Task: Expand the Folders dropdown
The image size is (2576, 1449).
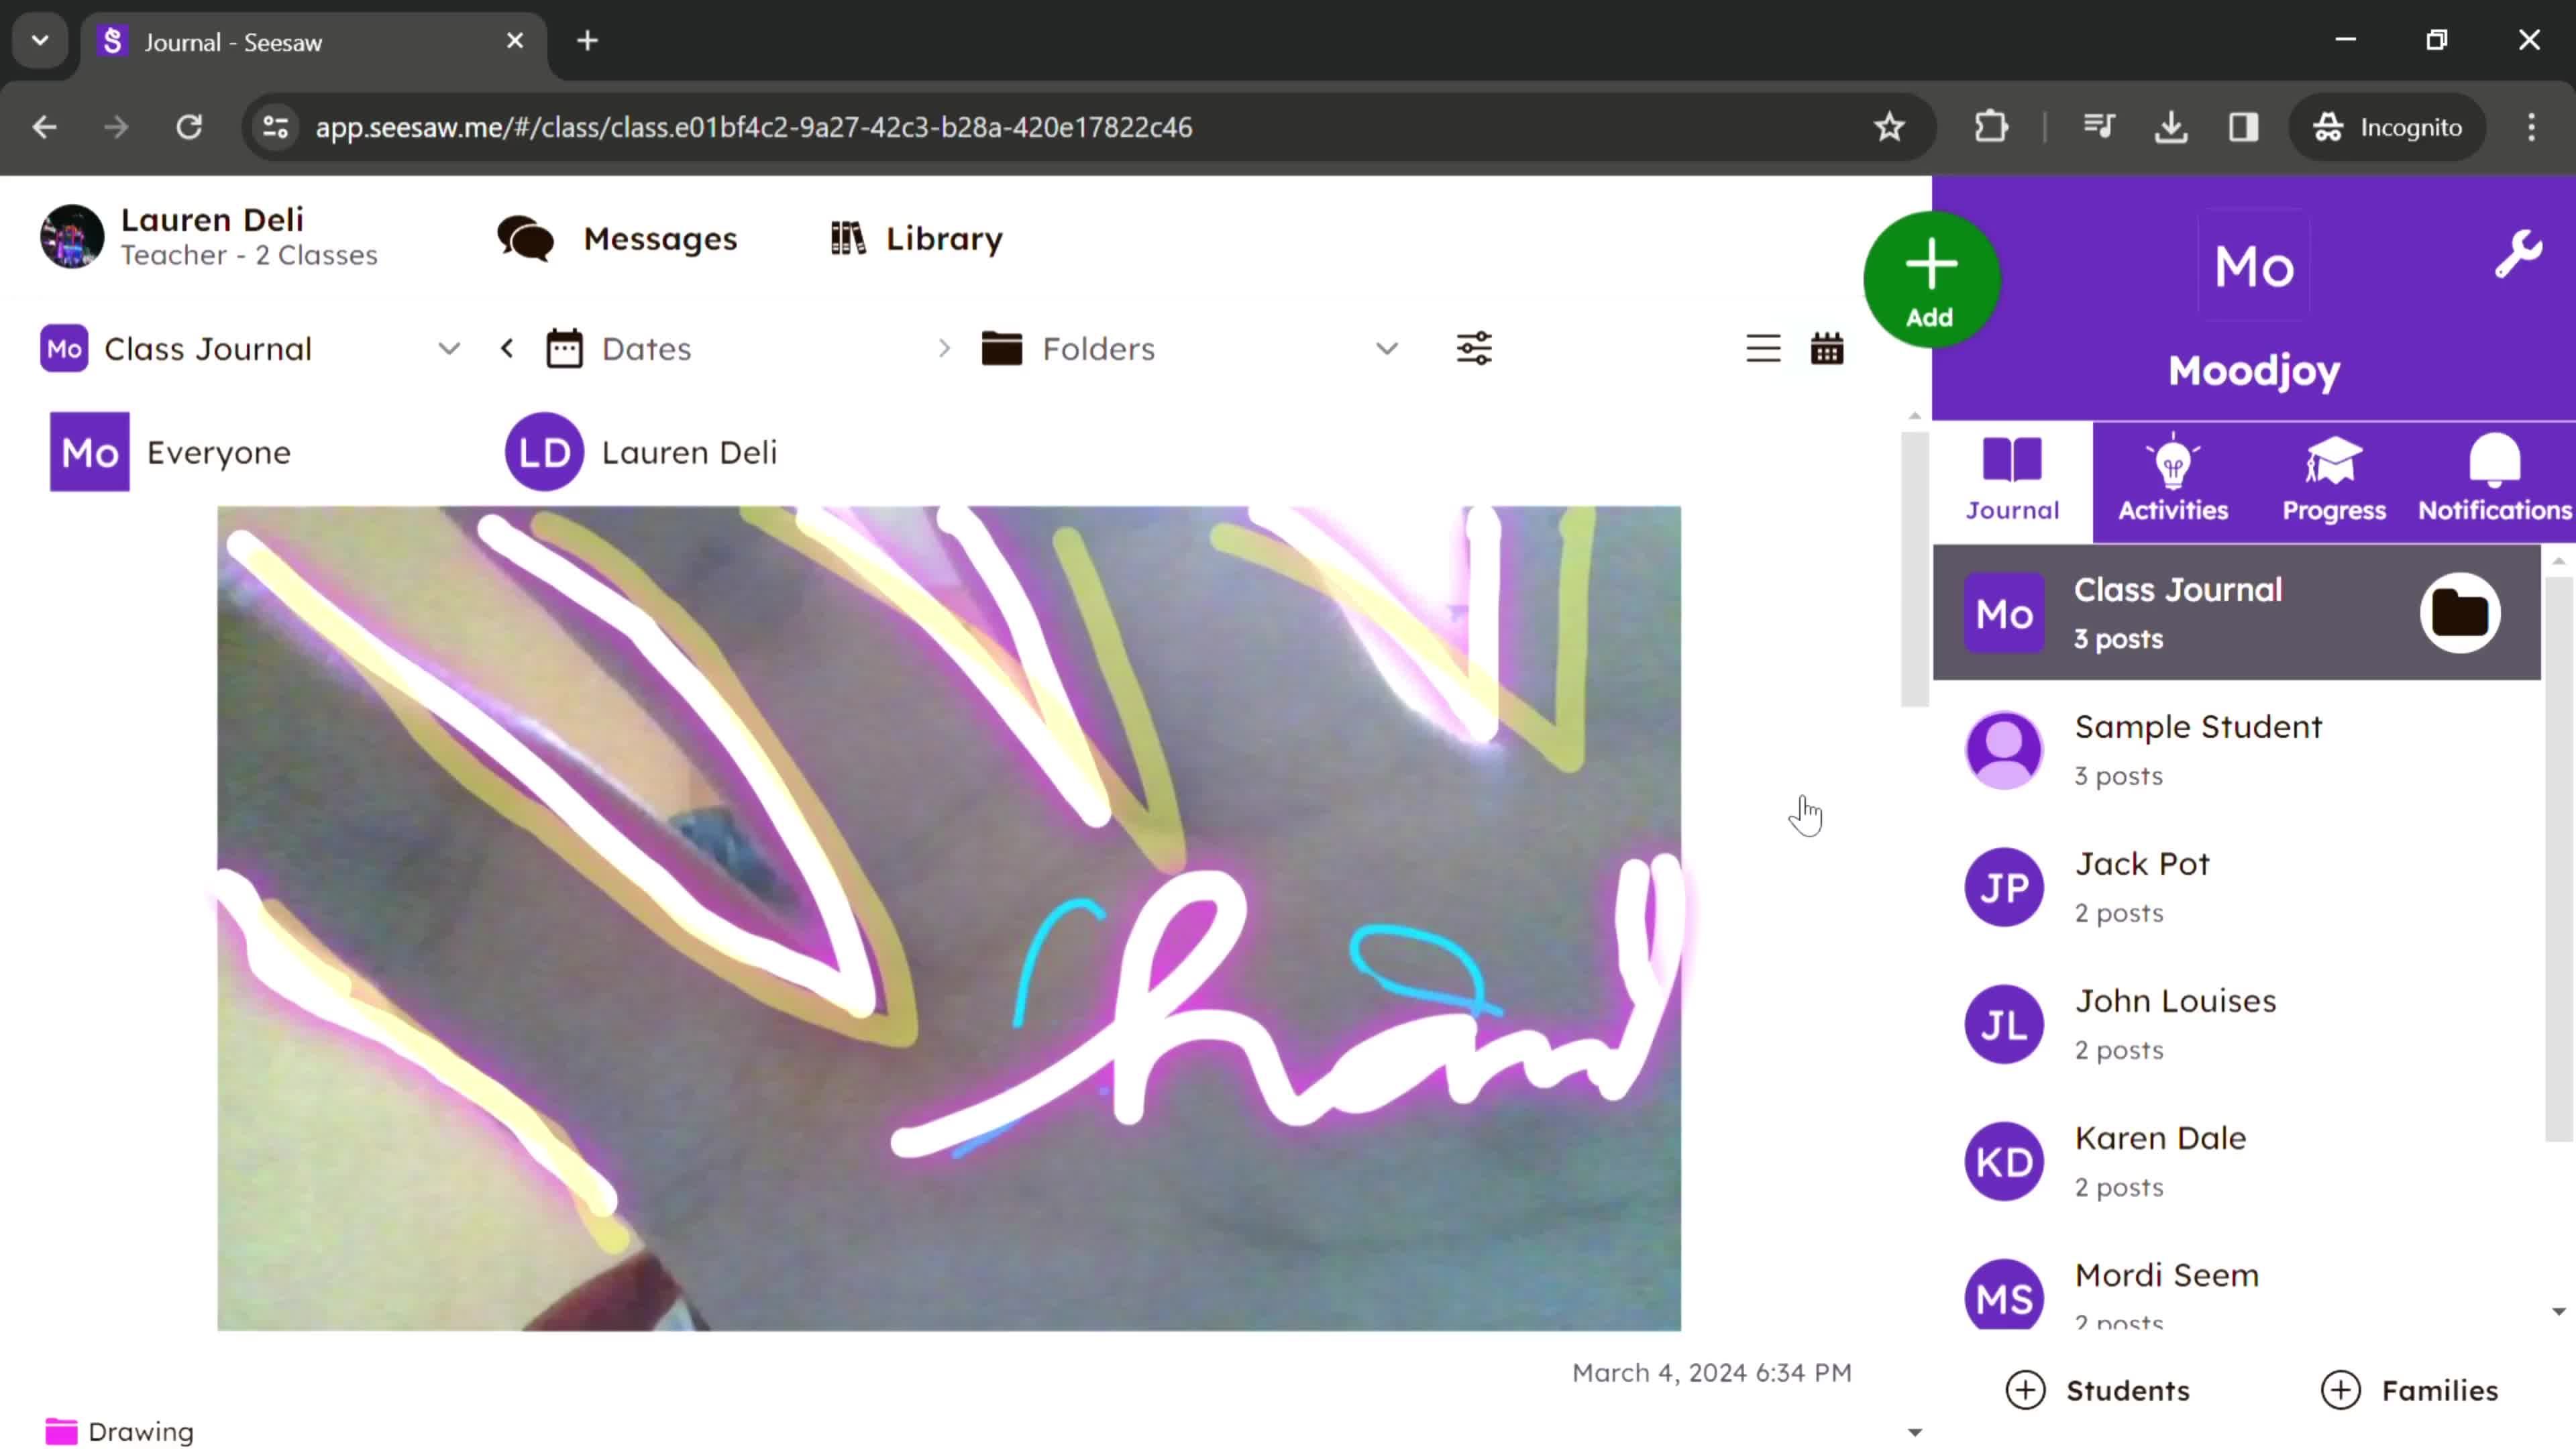Action: coord(1387,349)
